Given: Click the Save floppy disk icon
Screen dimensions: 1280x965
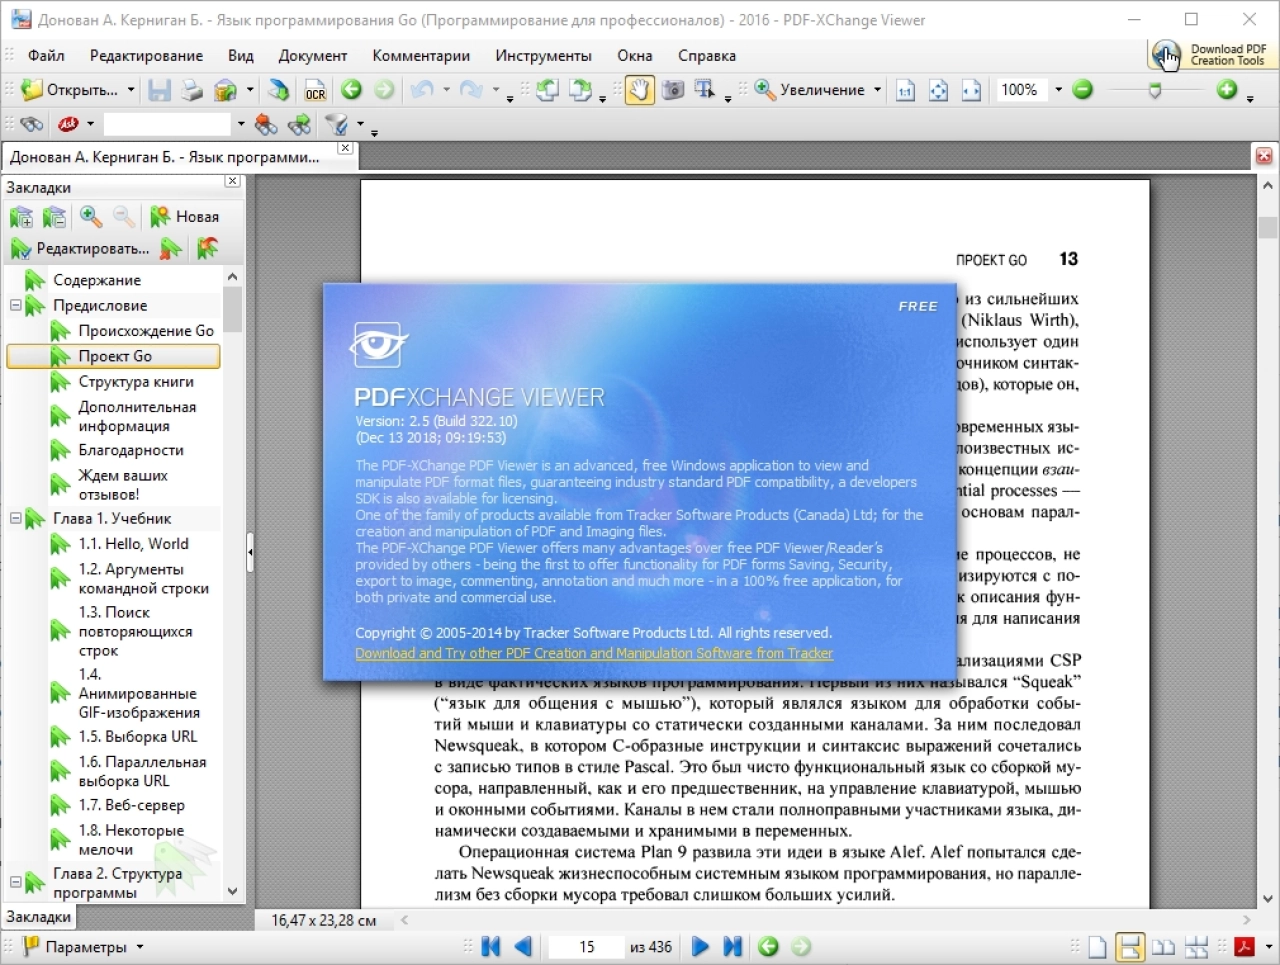Looking at the screenshot, I should point(159,90).
